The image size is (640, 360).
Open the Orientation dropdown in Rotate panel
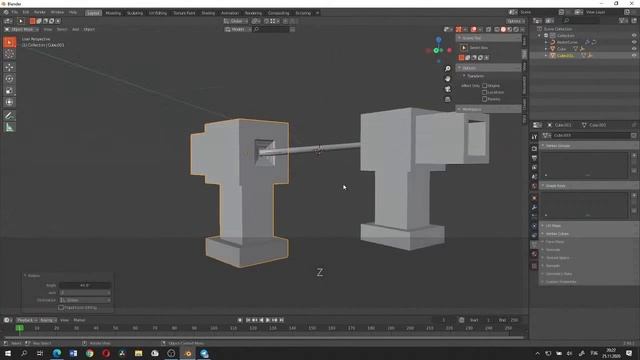[x=85, y=300]
